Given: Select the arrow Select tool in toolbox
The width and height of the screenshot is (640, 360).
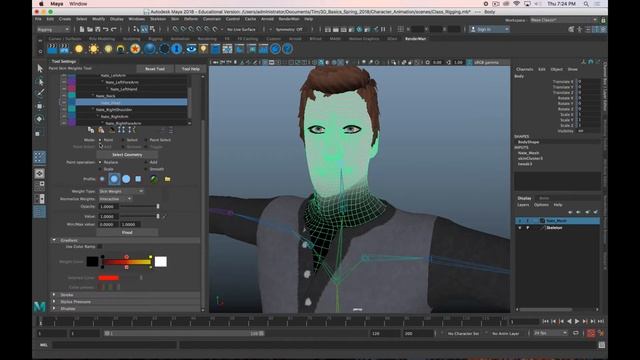Looking at the screenshot, I should pyautogui.click(x=40, y=68).
